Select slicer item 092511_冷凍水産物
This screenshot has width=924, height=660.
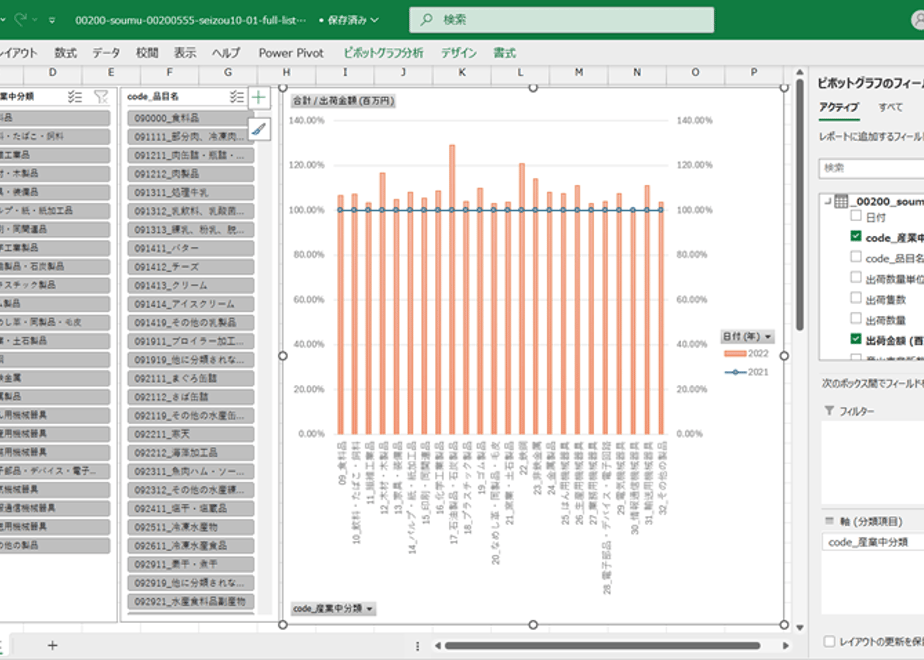pos(191,527)
